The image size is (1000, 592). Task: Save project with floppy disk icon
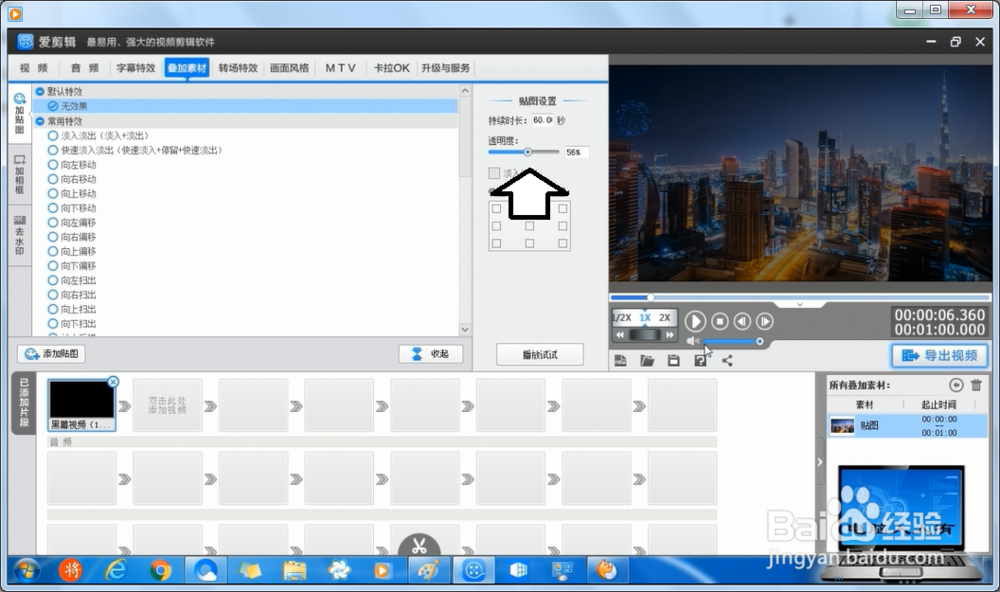(x=673, y=360)
